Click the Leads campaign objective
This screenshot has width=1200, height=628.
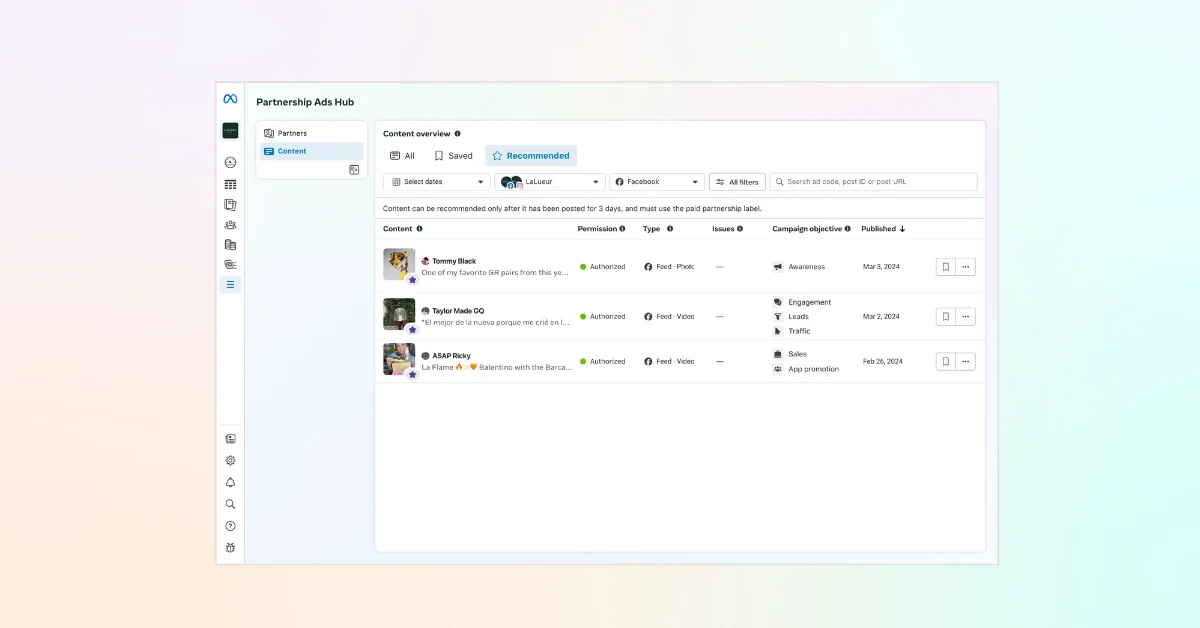pos(798,317)
